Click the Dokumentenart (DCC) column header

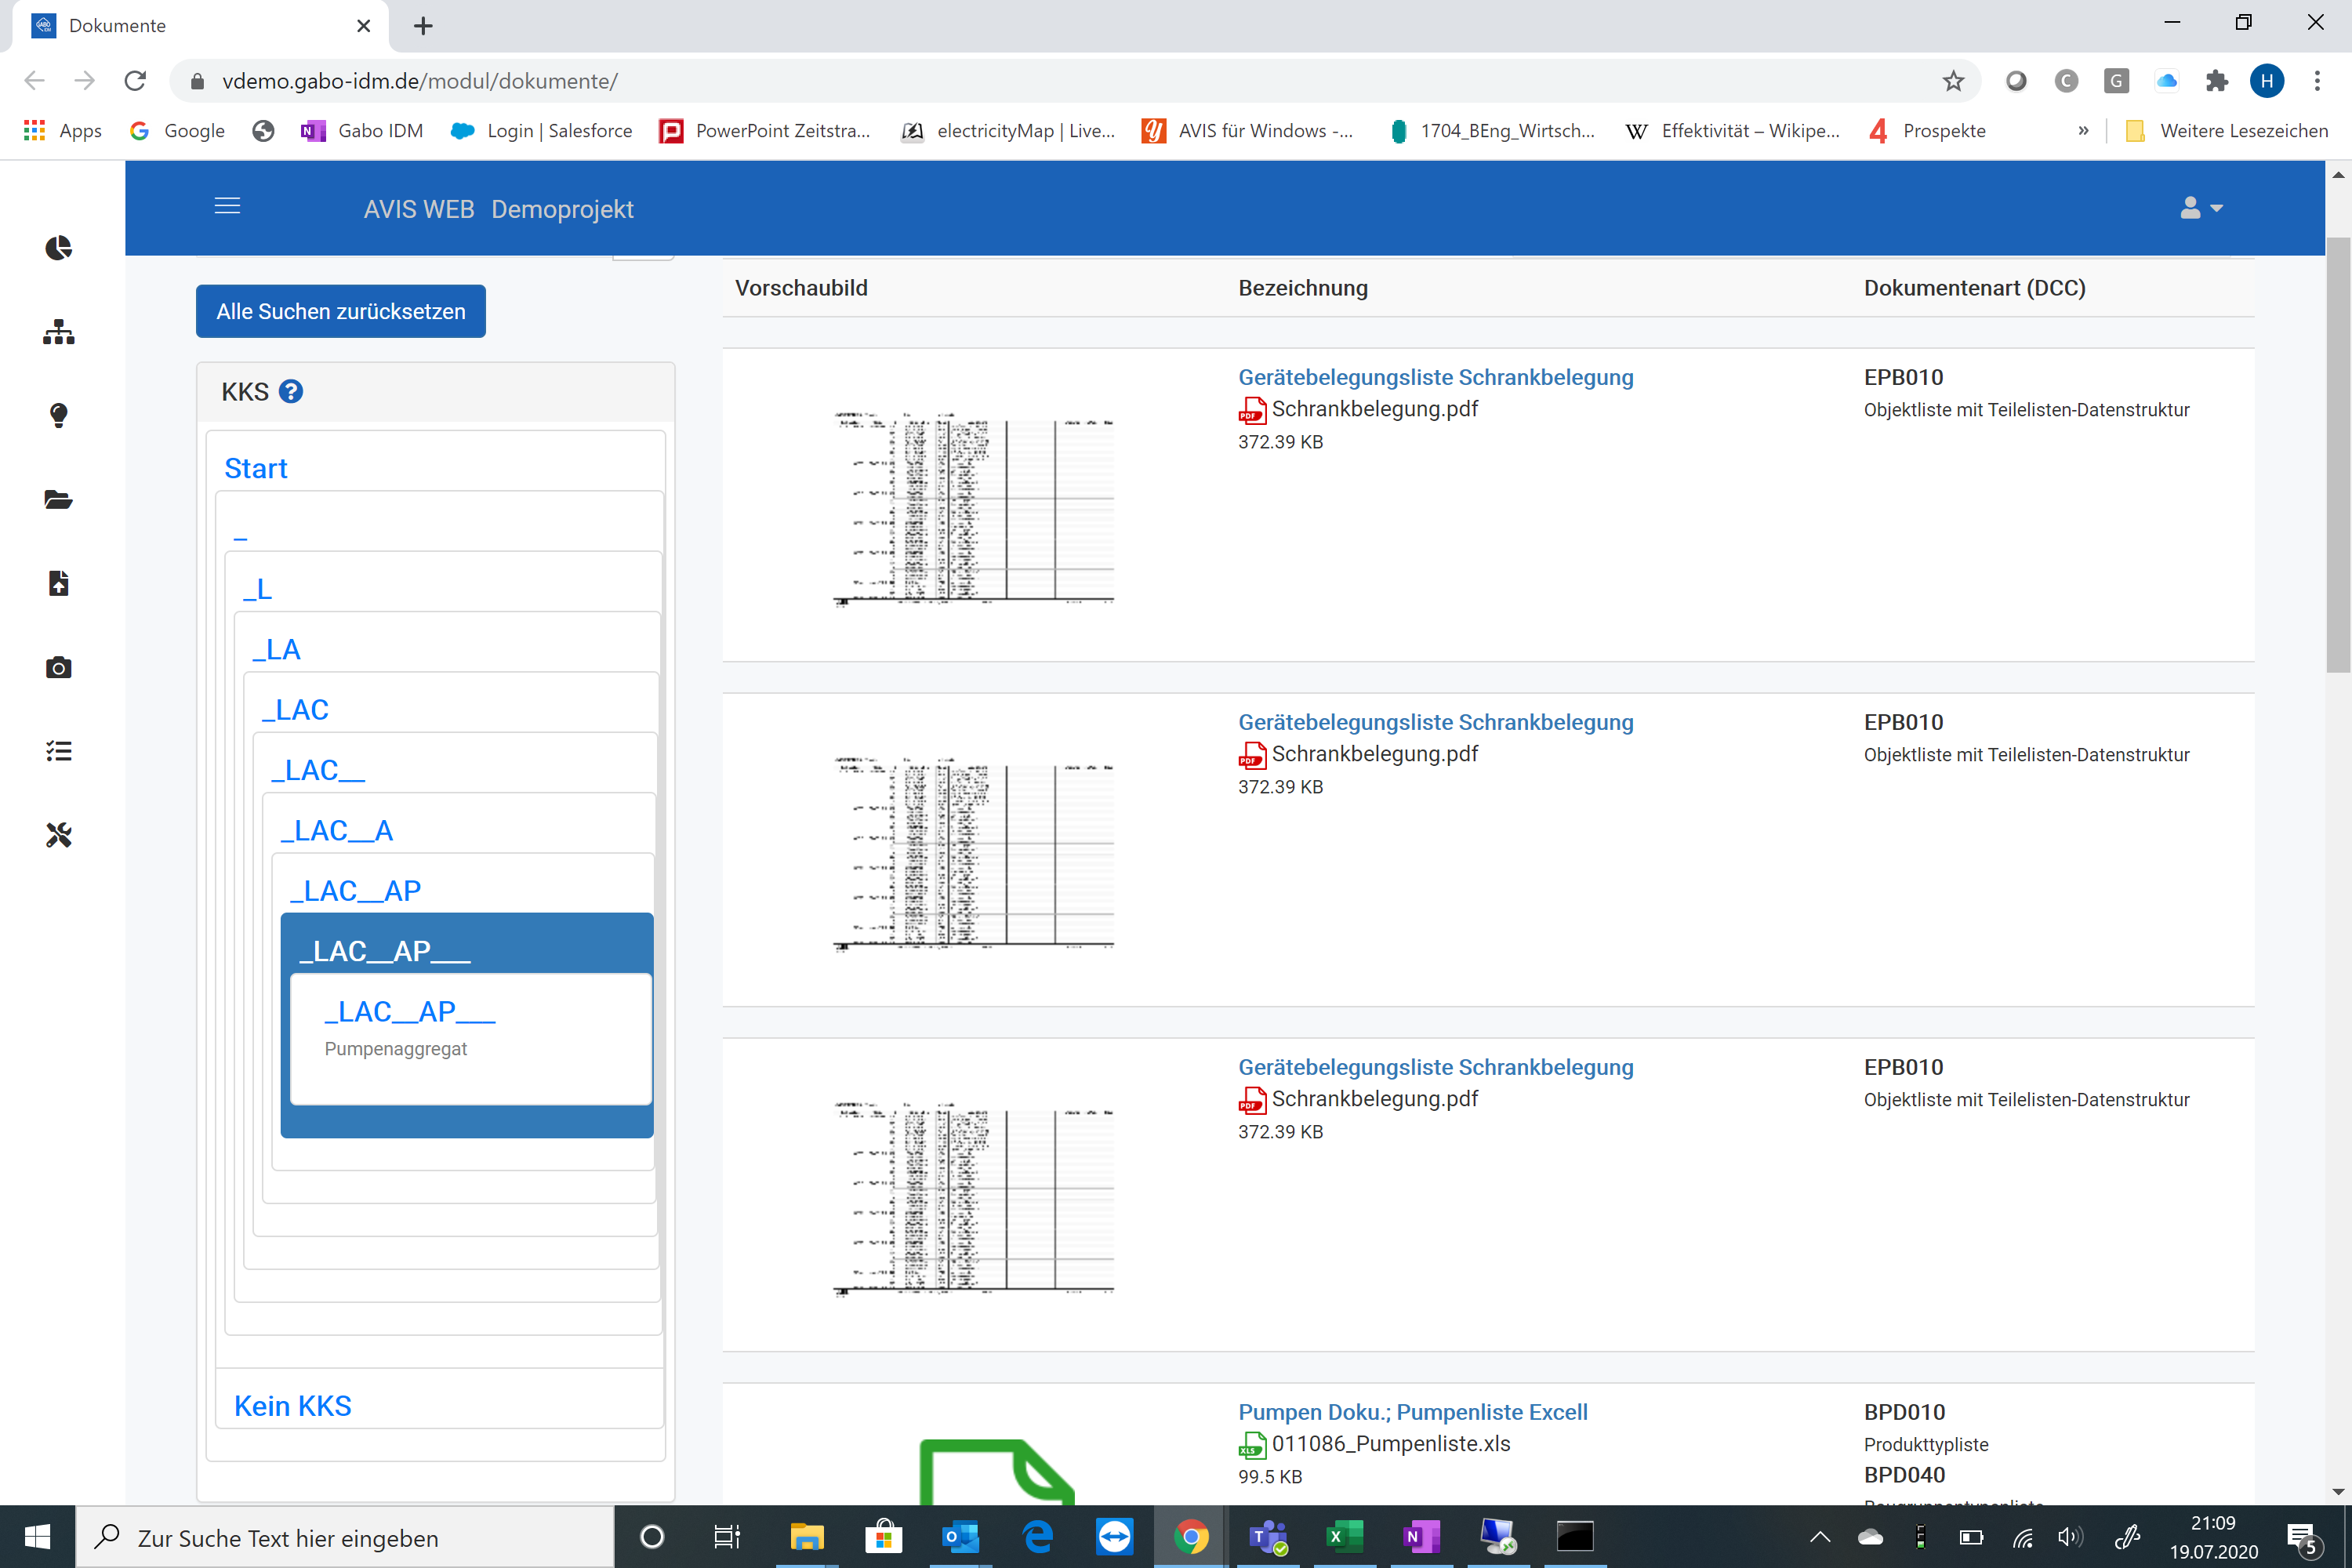tap(1974, 288)
